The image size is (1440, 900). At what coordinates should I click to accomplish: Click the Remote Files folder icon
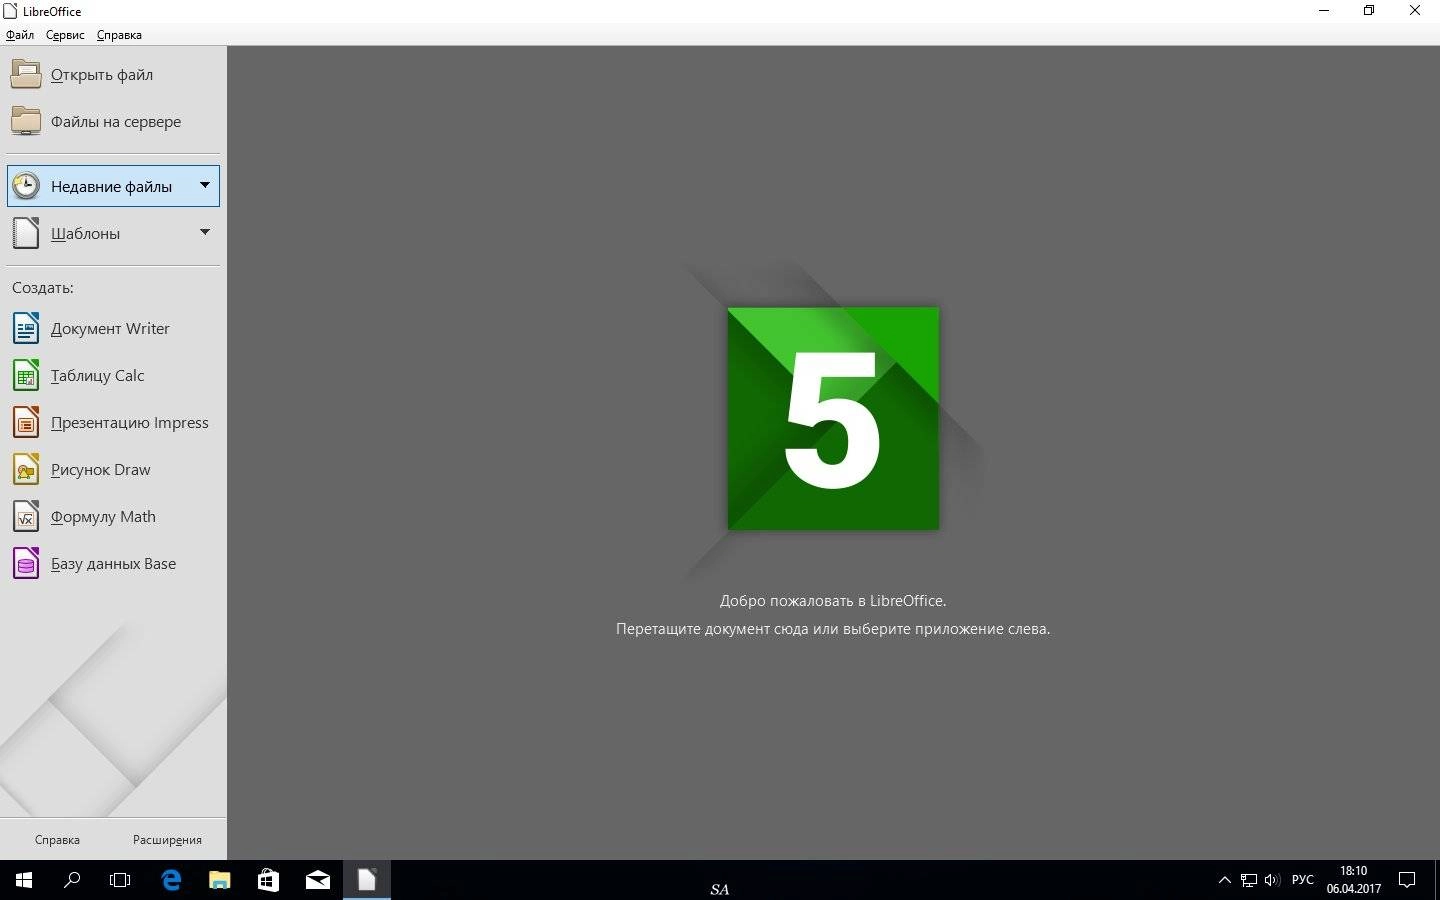coord(26,121)
